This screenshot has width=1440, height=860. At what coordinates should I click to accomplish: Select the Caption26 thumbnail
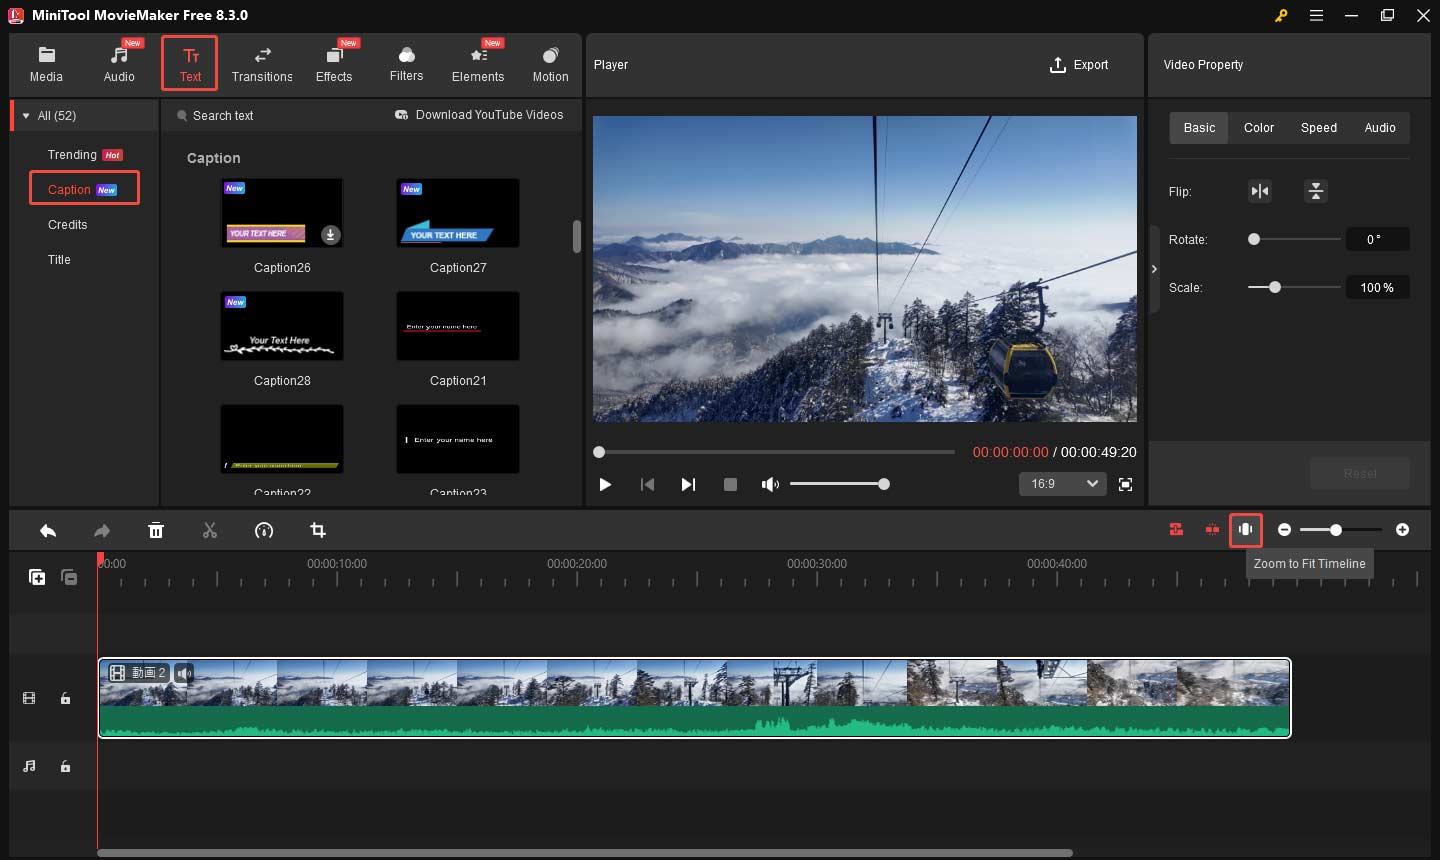point(282,213)
